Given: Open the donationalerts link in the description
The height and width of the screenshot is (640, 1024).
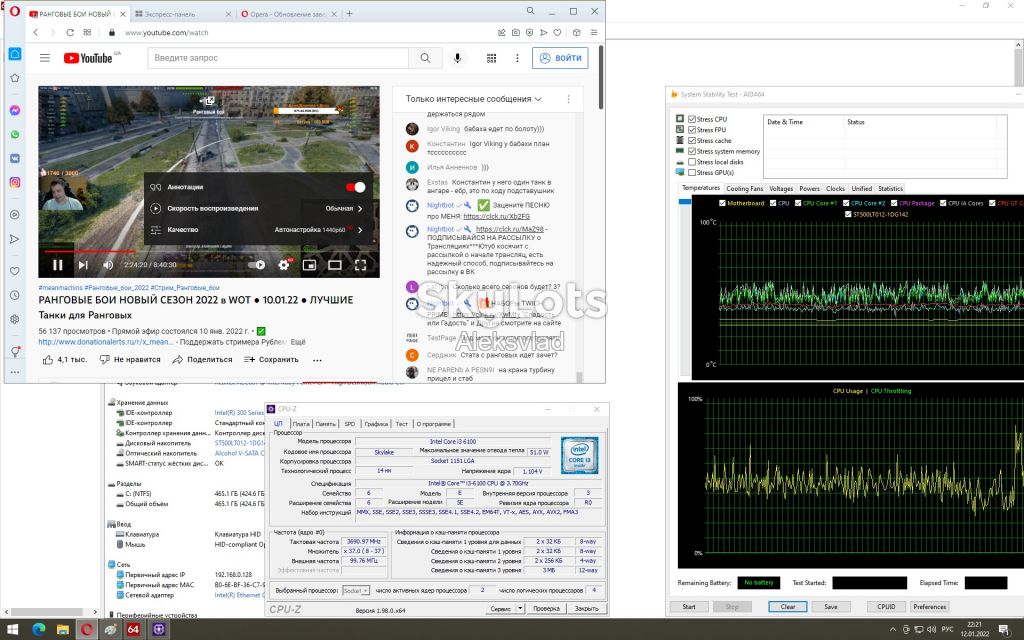Looking at the screenshot, I should [x=106, y=342].
